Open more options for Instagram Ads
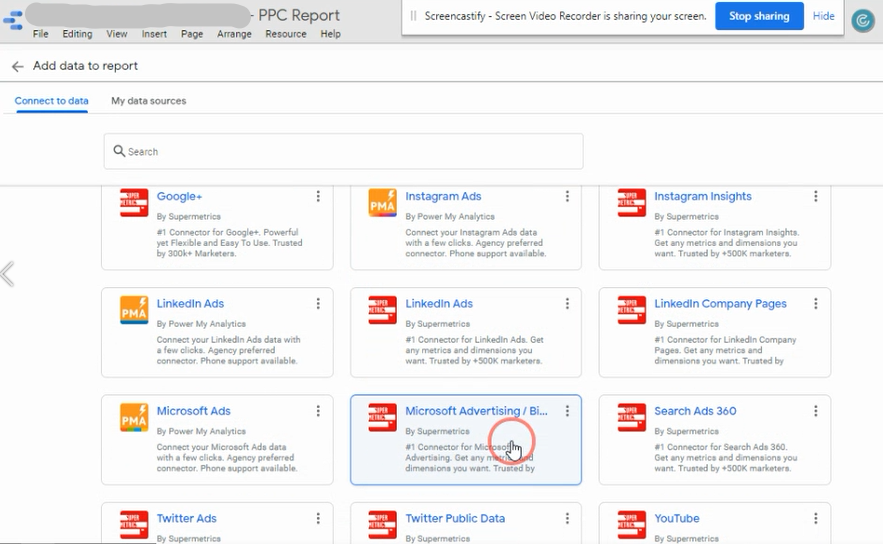The height and width of the screenshot is (544, 883). click(x=567, y=196)
